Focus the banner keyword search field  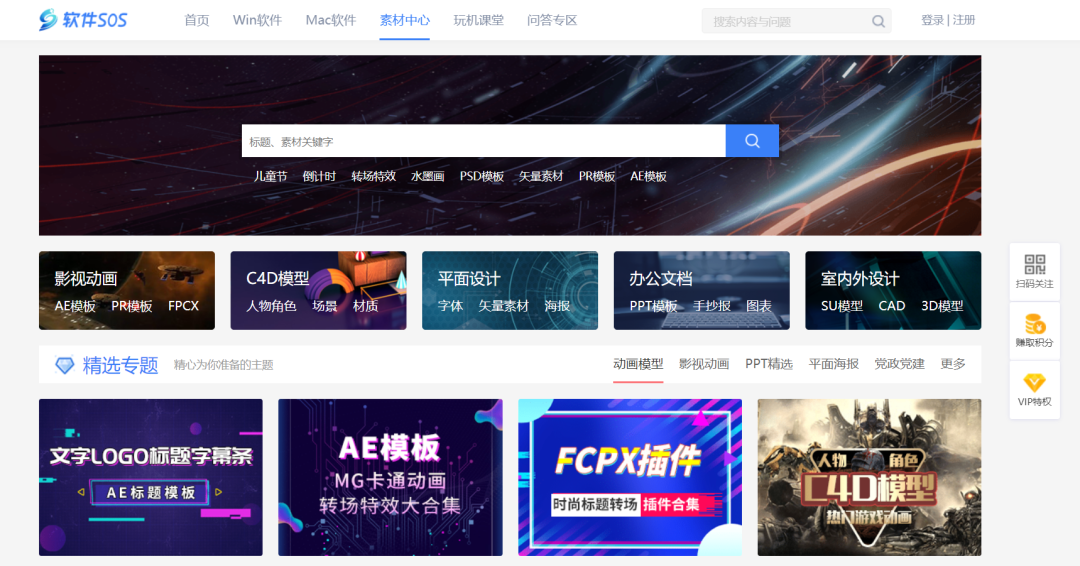[483, 141]
